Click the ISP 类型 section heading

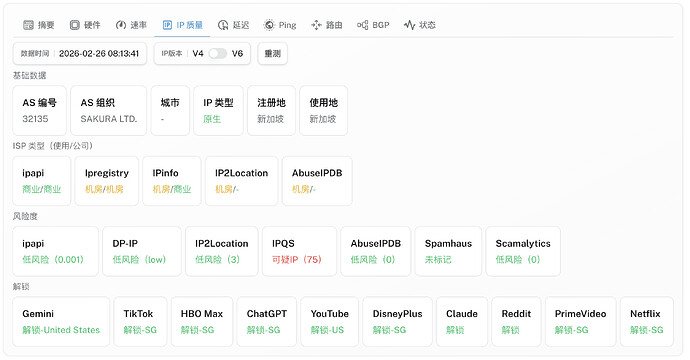tap(53, 146)
